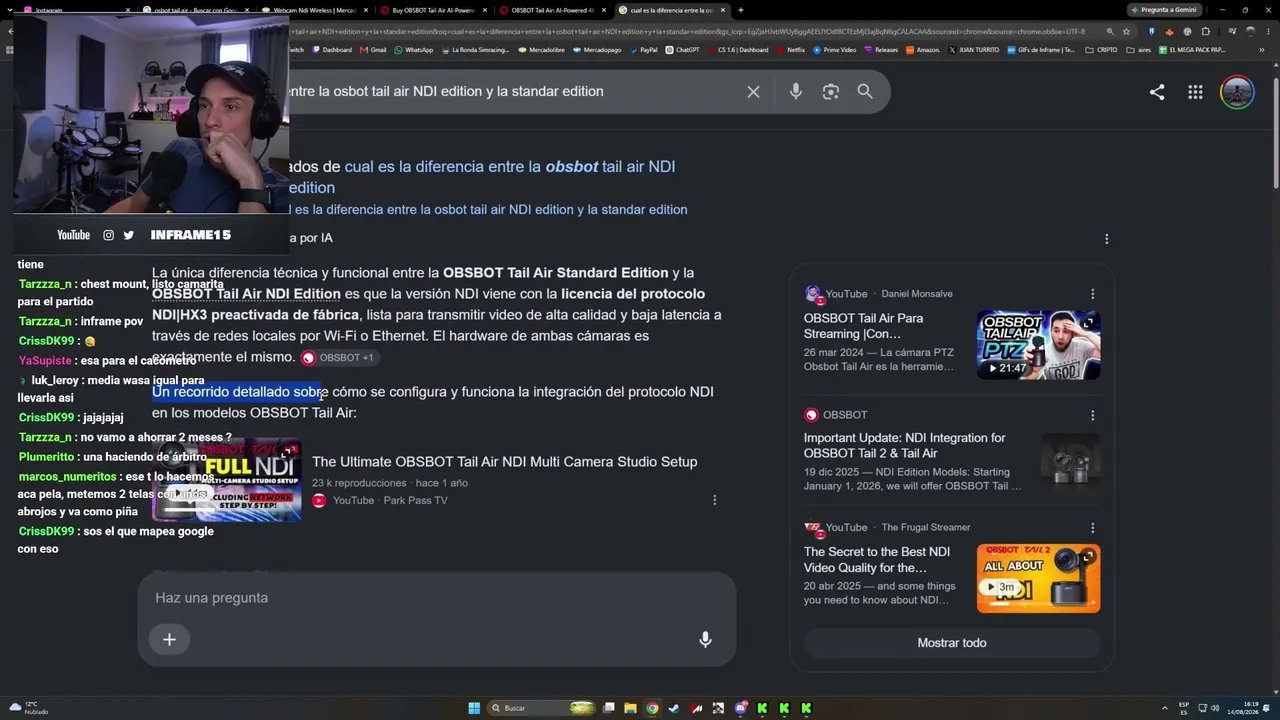Focus the 'Haz una pregunta' input field

pyautogui.click(x=437, y=598)
